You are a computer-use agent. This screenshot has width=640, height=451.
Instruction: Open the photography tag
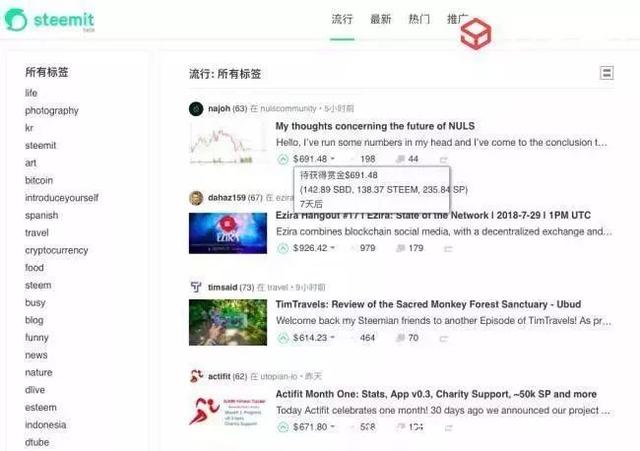52,111
